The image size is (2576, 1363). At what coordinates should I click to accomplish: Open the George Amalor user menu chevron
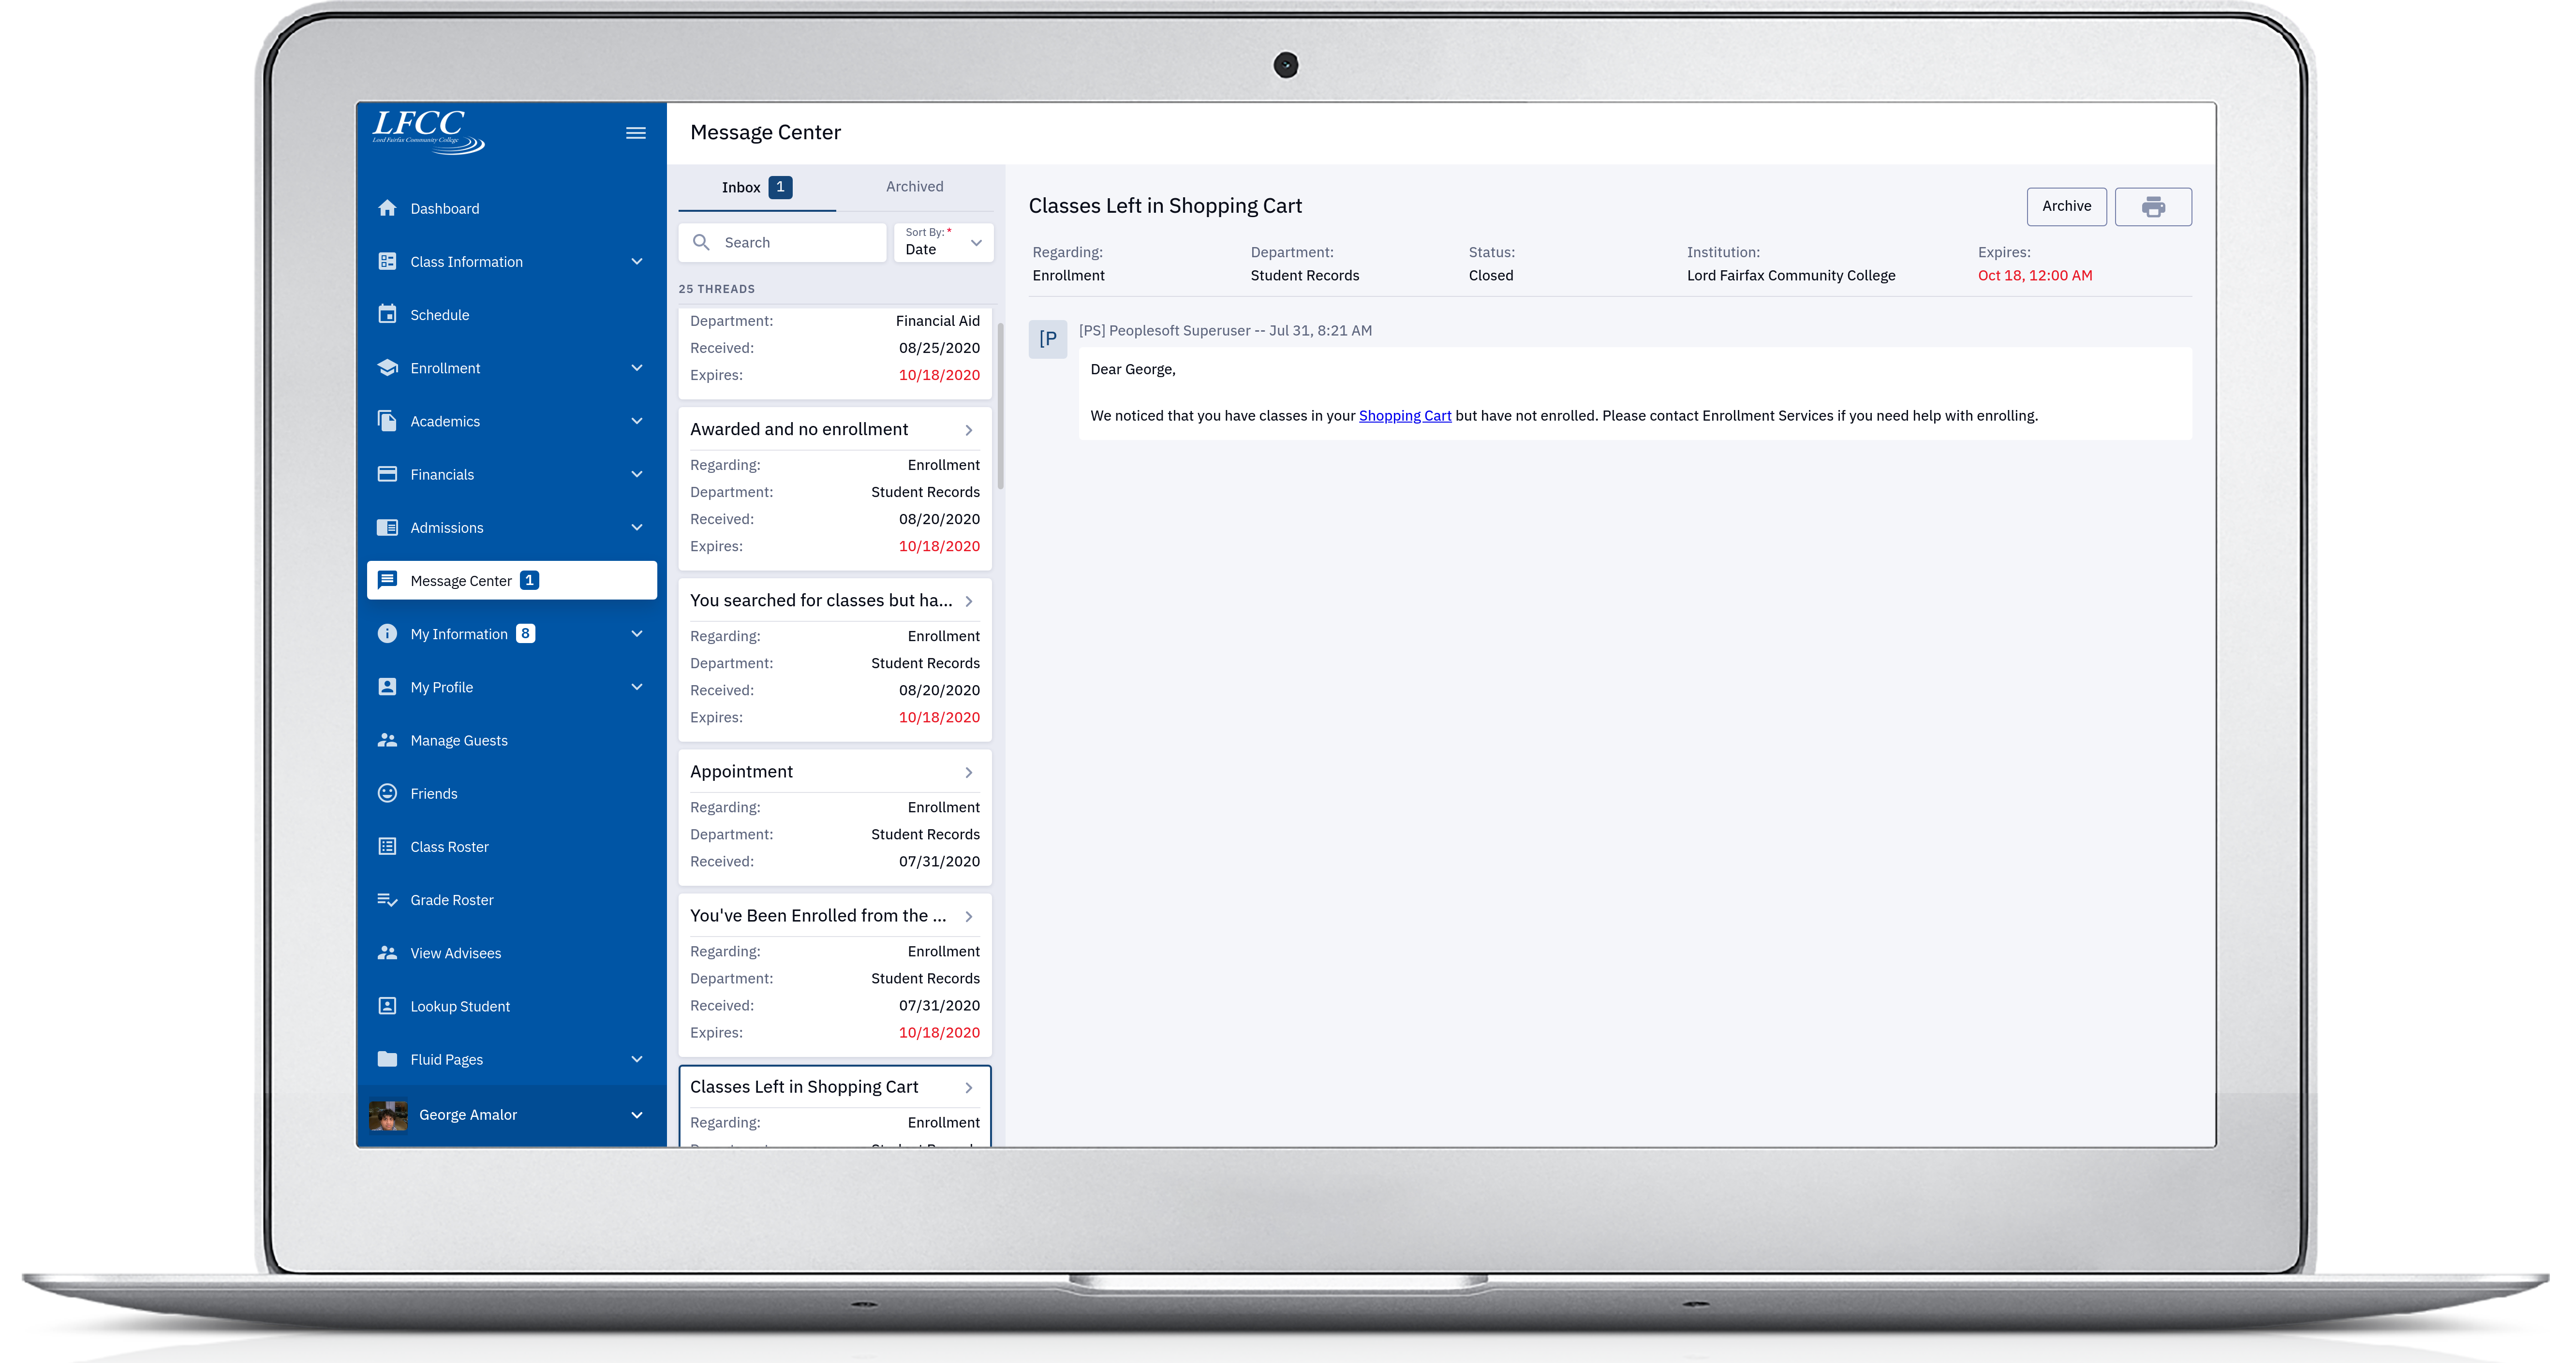tap(637, 1115)
